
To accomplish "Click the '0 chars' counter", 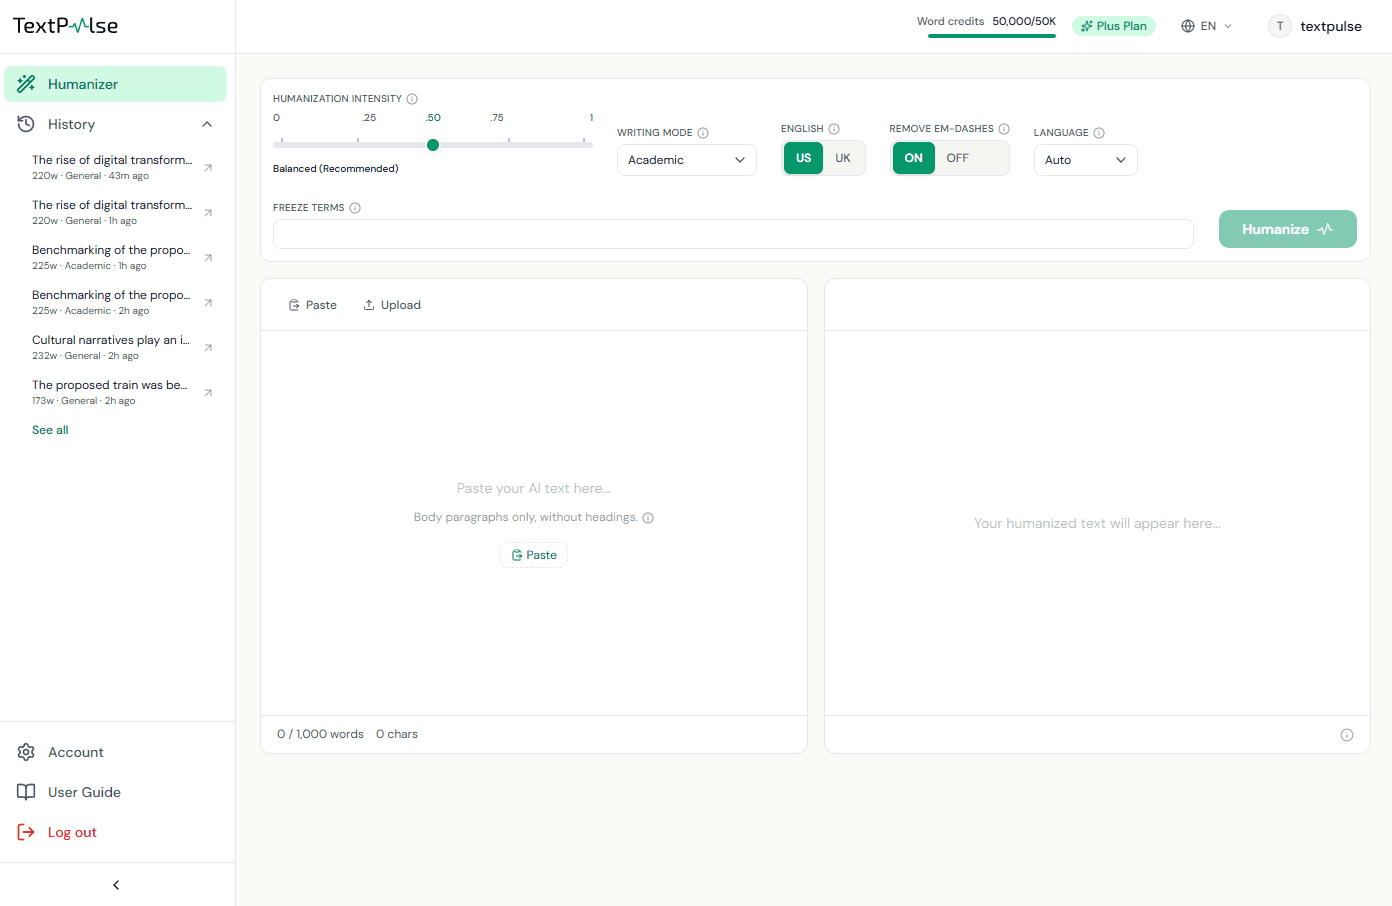I will 397,734.
